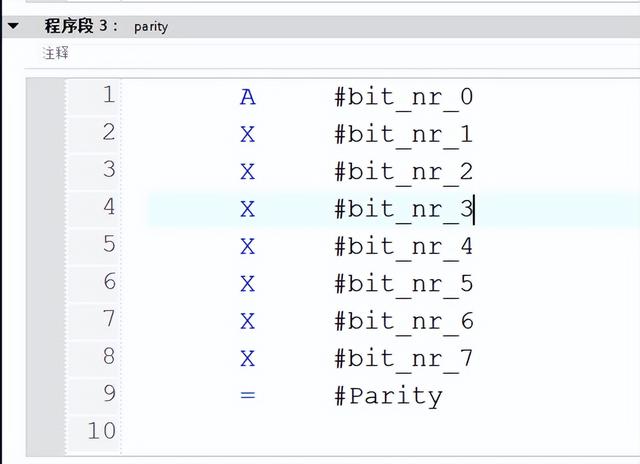Image resolution: width=640 pixels, height=464 pixels.
Task: Click operand #bit_nr_4
Action: click(x=403, y=247)
